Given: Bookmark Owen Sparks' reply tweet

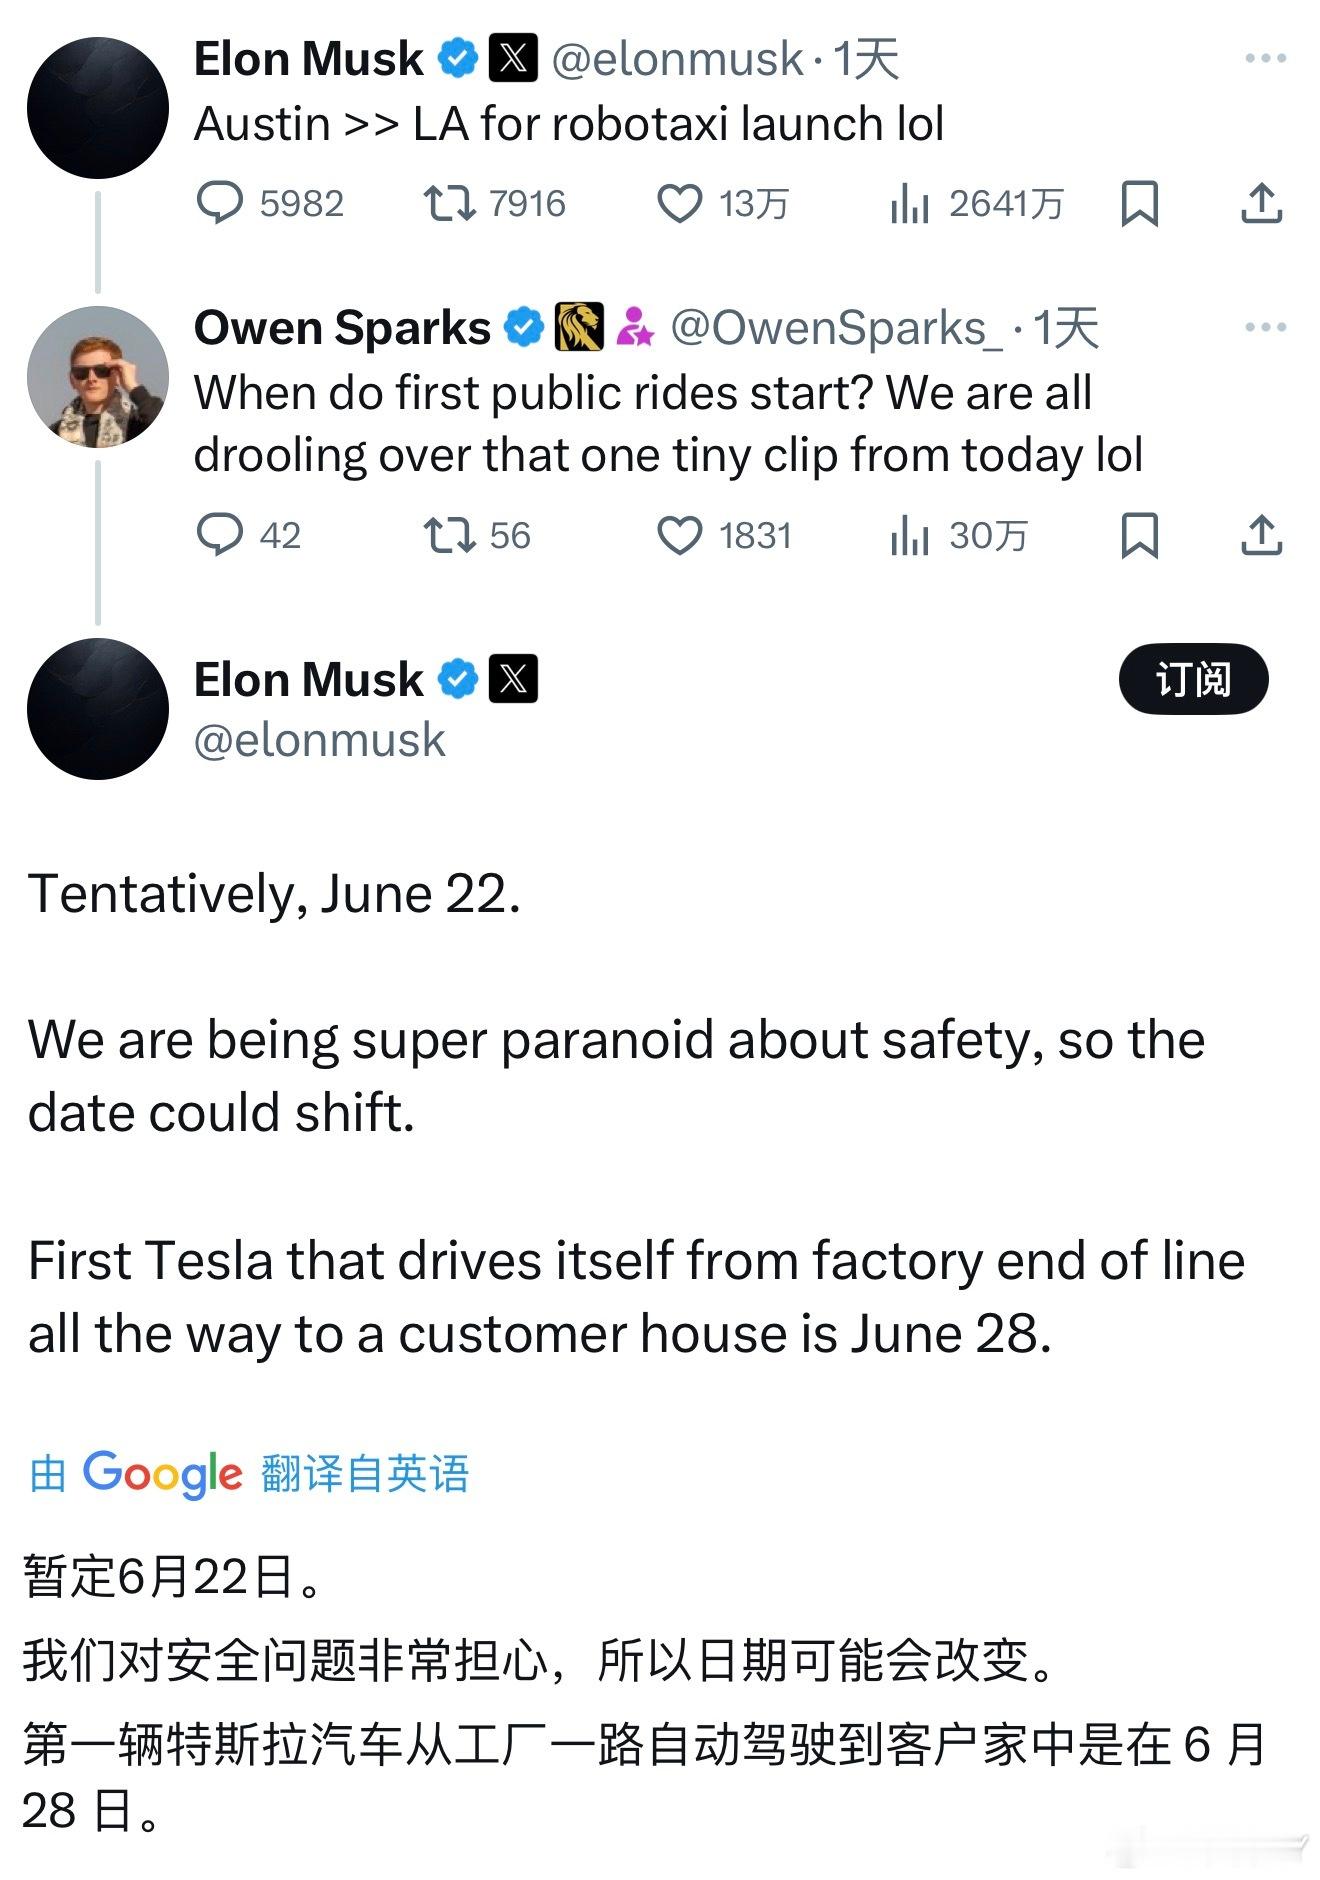Looking at the screenshot, I should (x=1140, y=535).
